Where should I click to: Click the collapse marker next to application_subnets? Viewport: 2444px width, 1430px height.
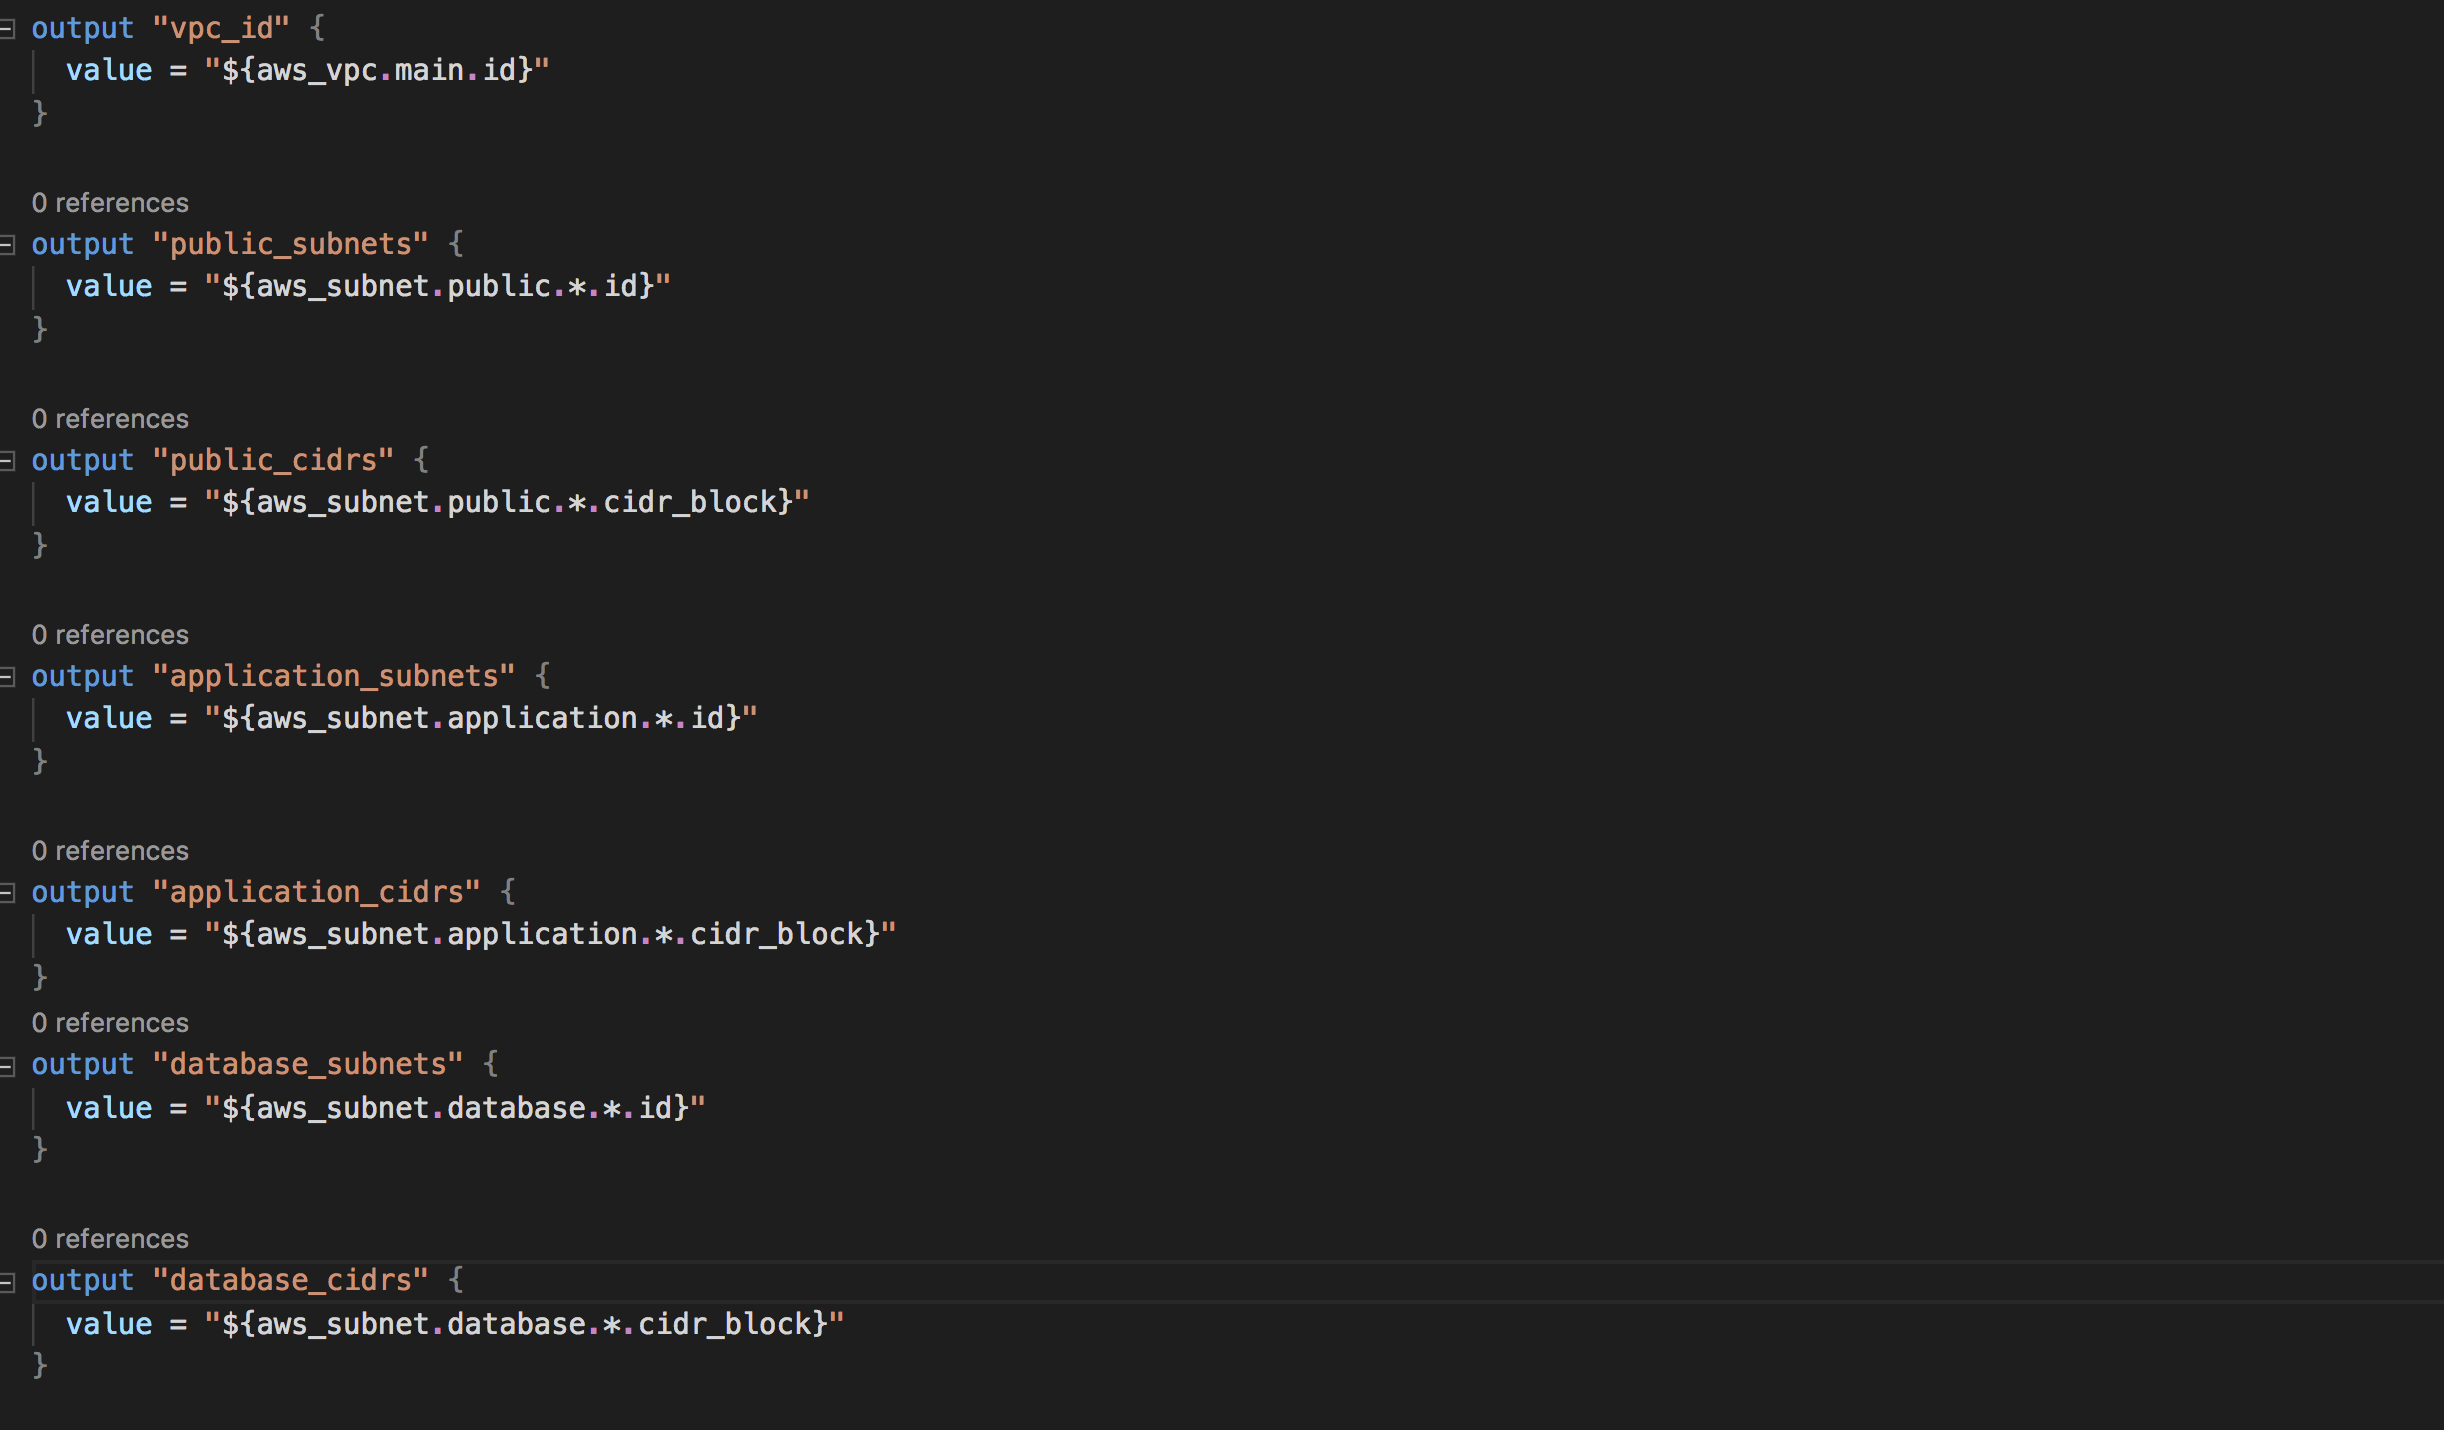(9, 677)
